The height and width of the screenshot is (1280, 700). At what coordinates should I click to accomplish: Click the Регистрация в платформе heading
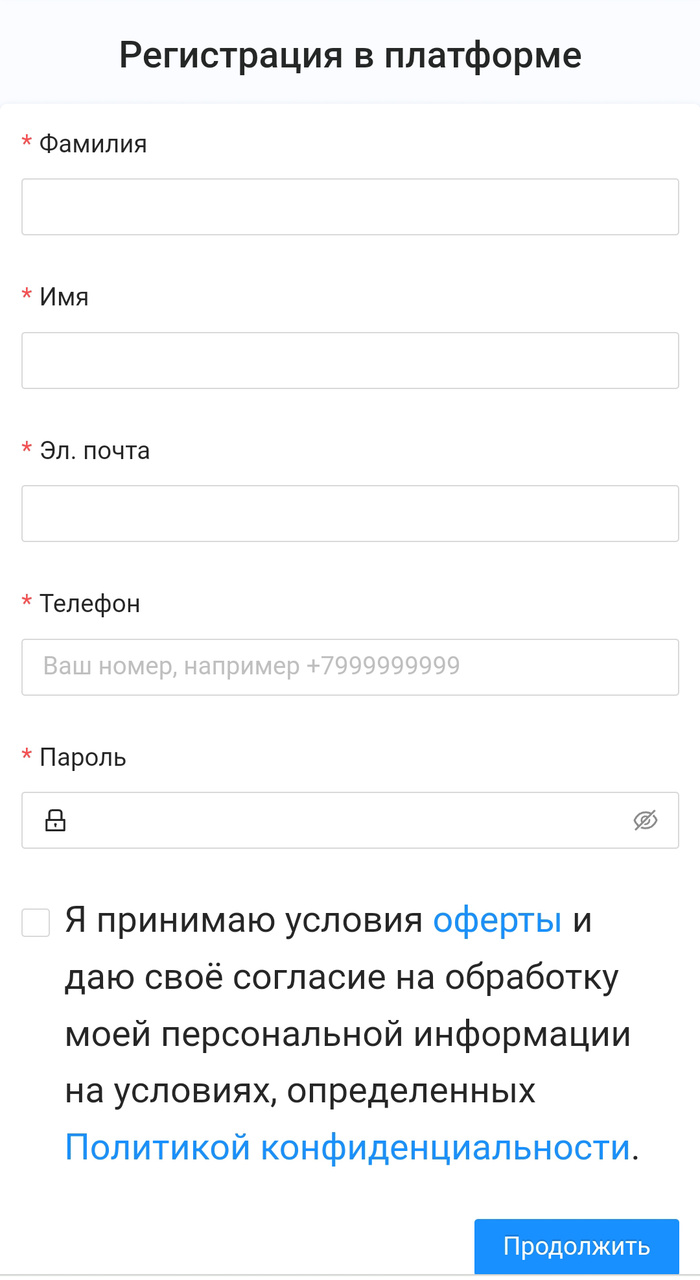tap(350, 55)
